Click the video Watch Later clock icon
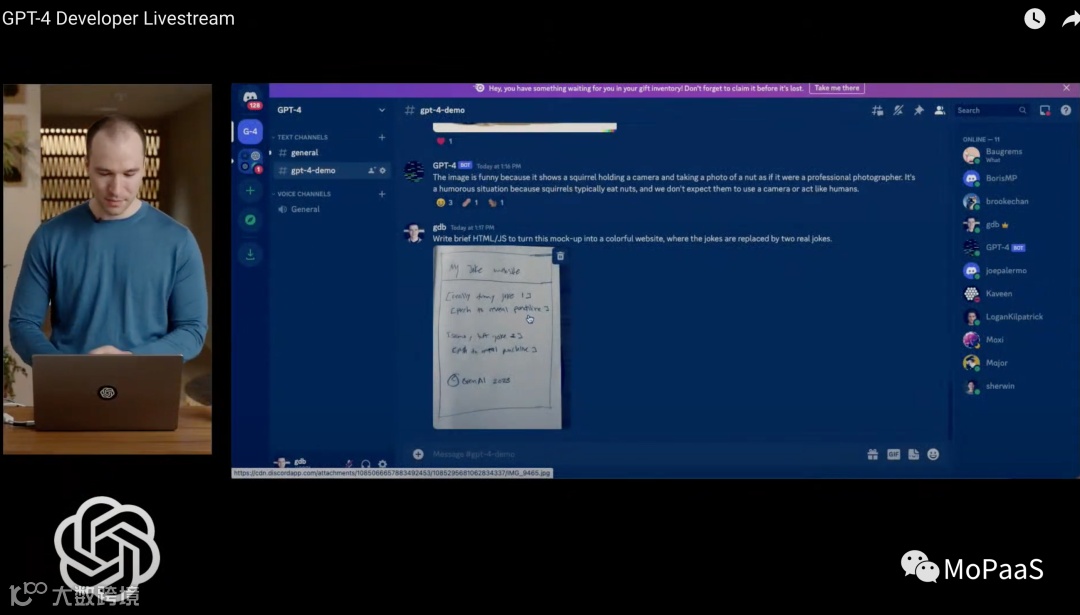 [1035, 19]
